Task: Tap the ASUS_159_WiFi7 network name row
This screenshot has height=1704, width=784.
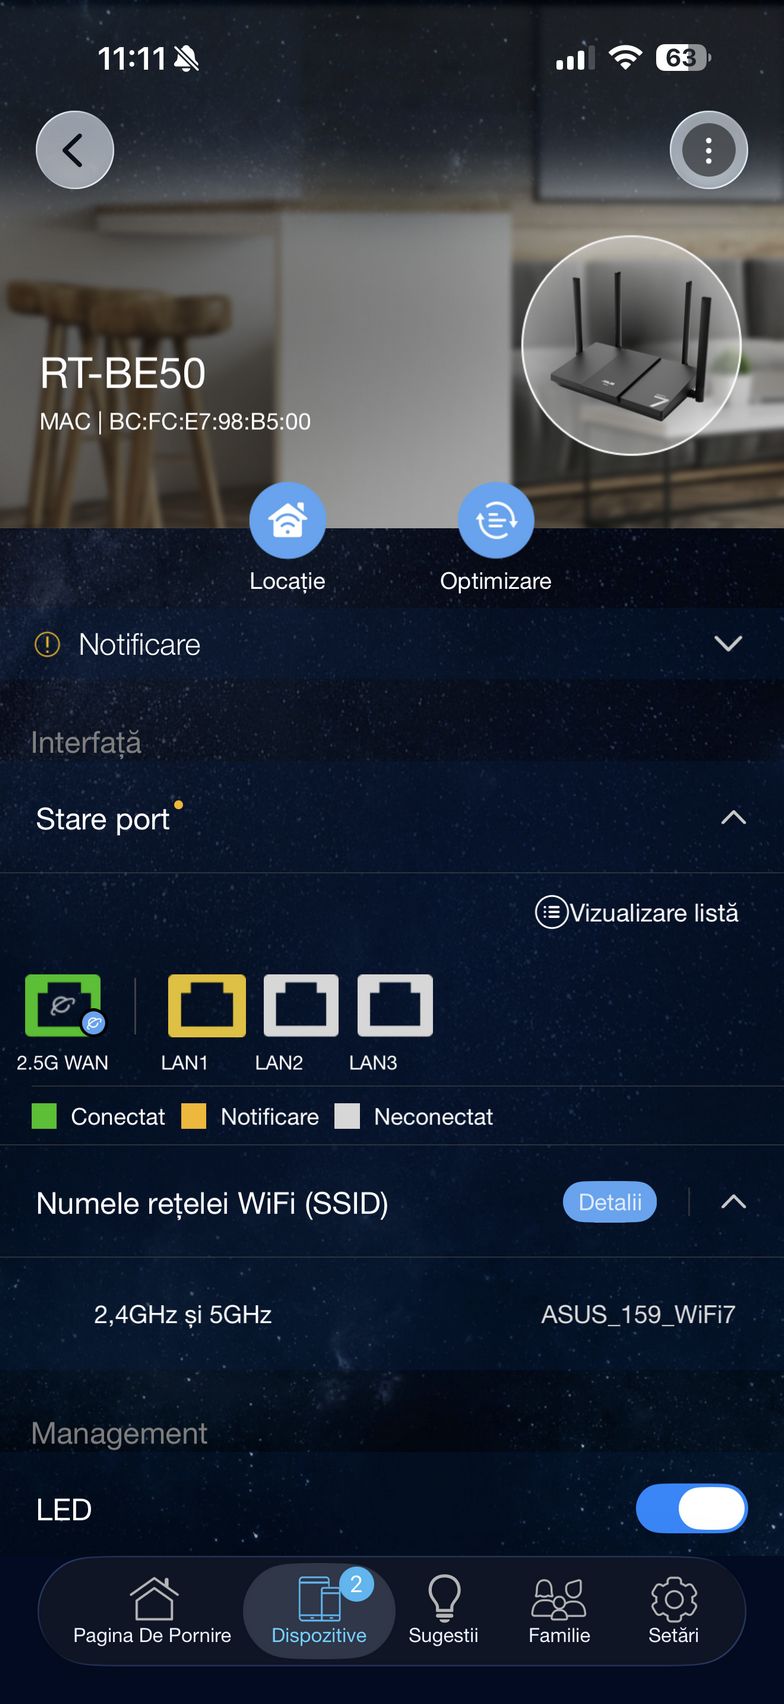Action: (x=392, y=1314)
